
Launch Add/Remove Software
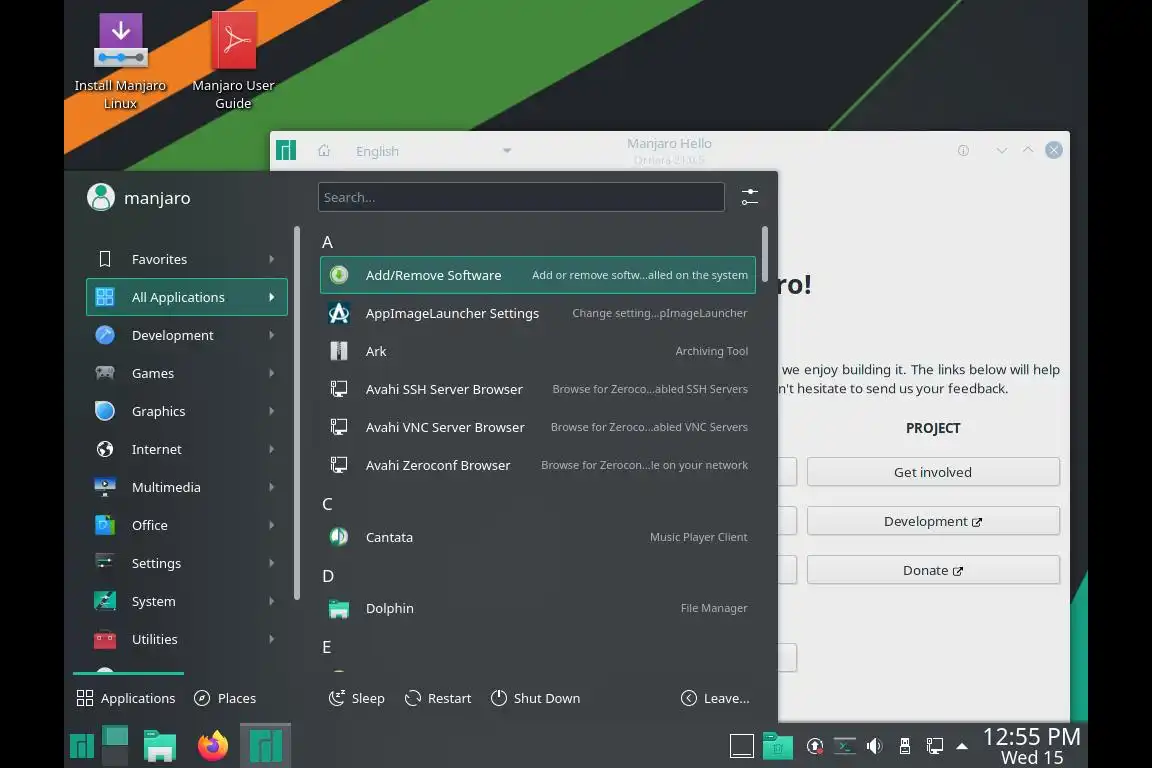(x=538, y=275)
